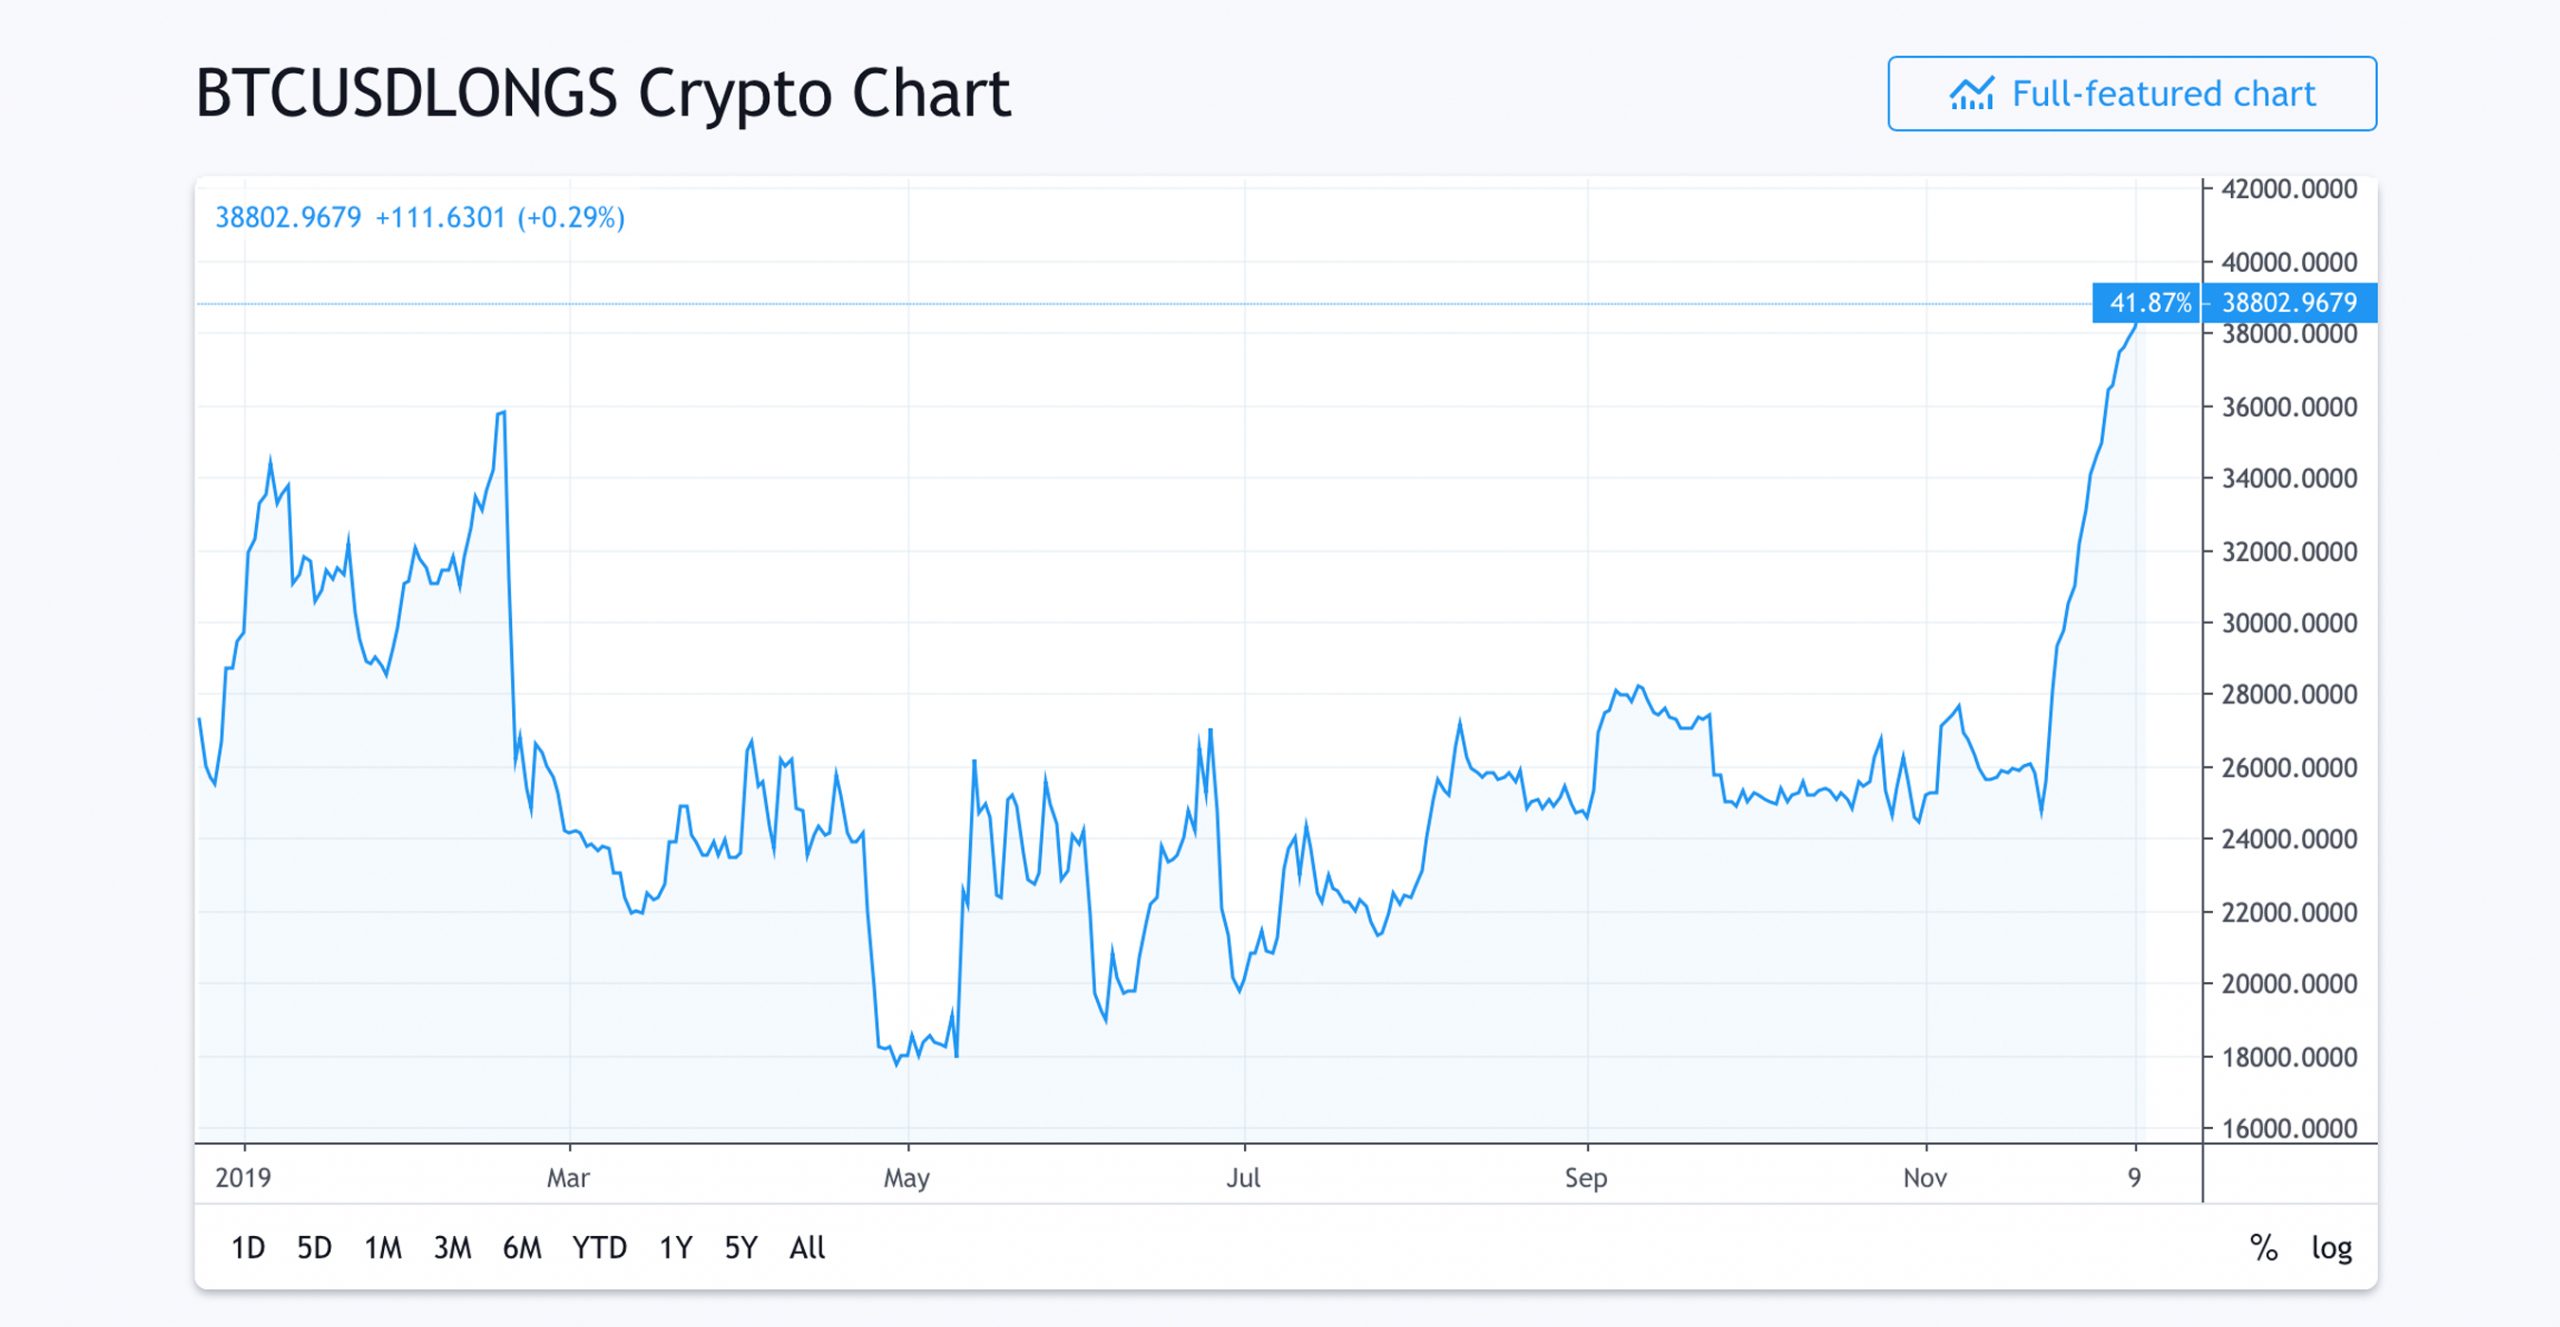Choose the 6M range option
Image resolution: width=2560 pixels, height=1327 pixels.
click(521, 1247)
